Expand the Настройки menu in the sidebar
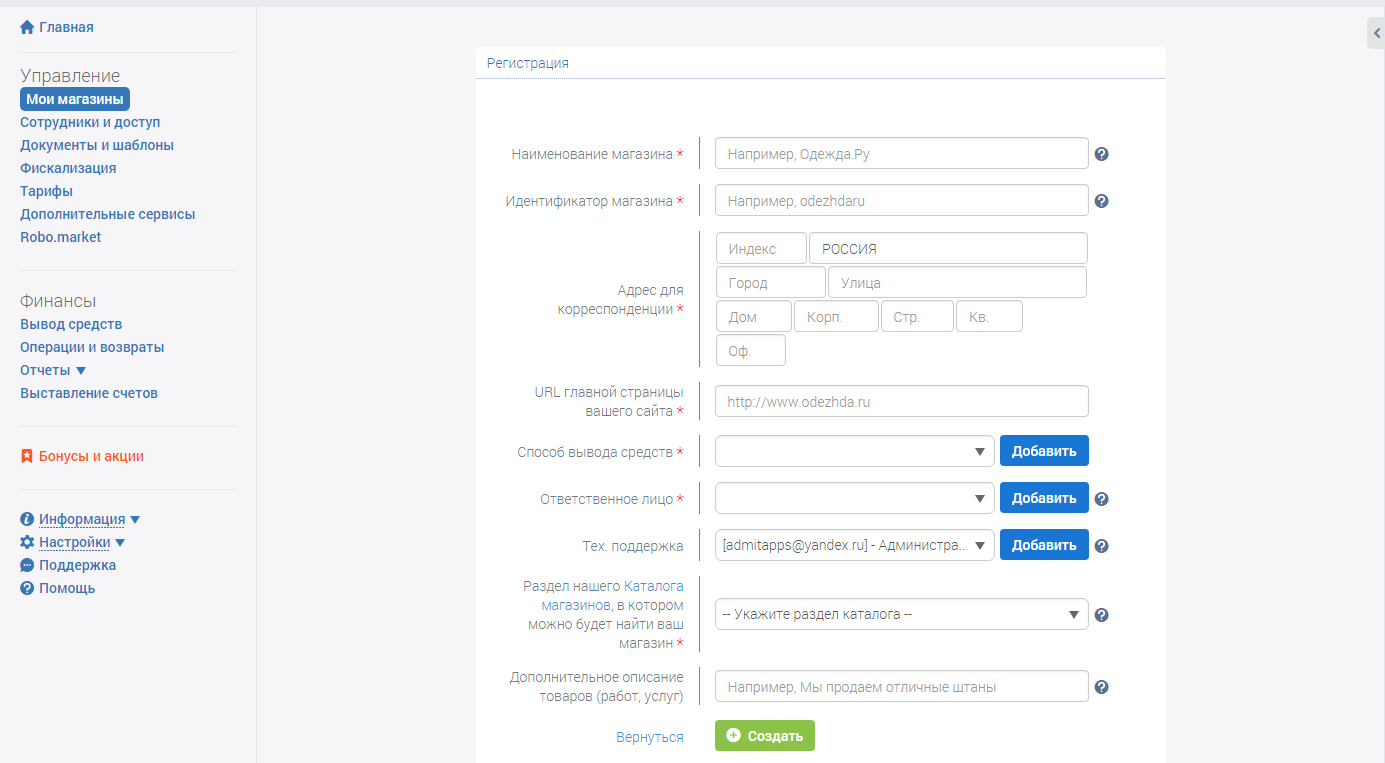1385x763 pixels. (x=120, y=543)
